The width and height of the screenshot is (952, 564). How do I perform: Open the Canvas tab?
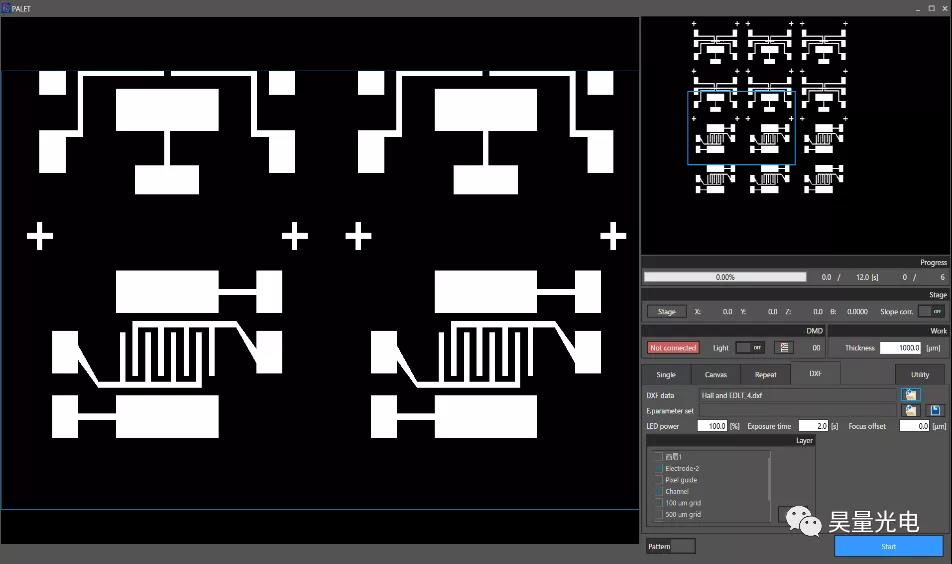click(x=716, y=375)
